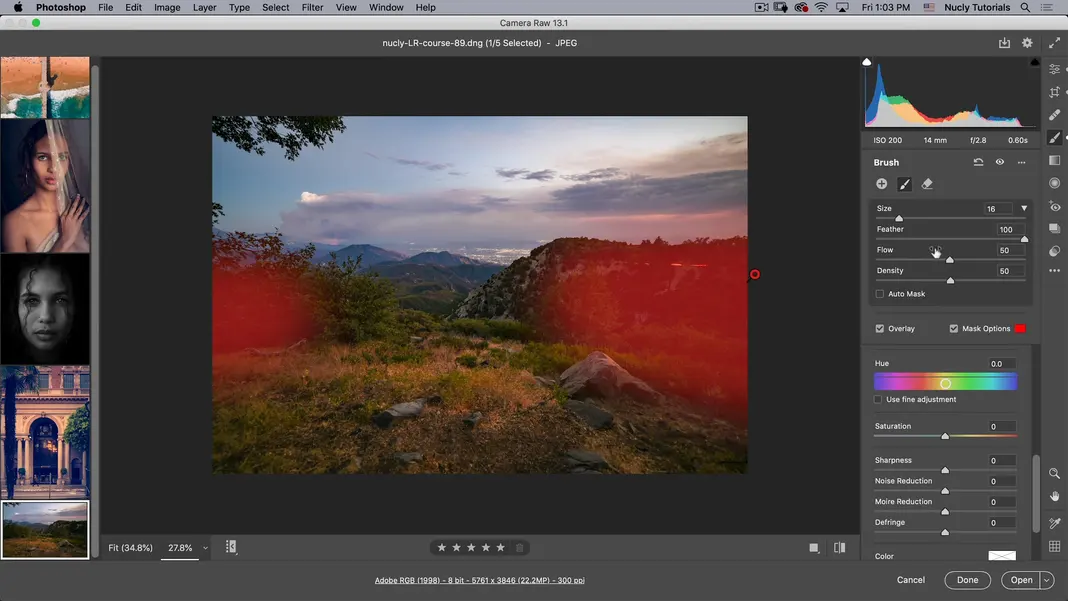Click the Hue rainbow slider bar
Viewport: 1068px width, 601px height.
click(945, 383)
